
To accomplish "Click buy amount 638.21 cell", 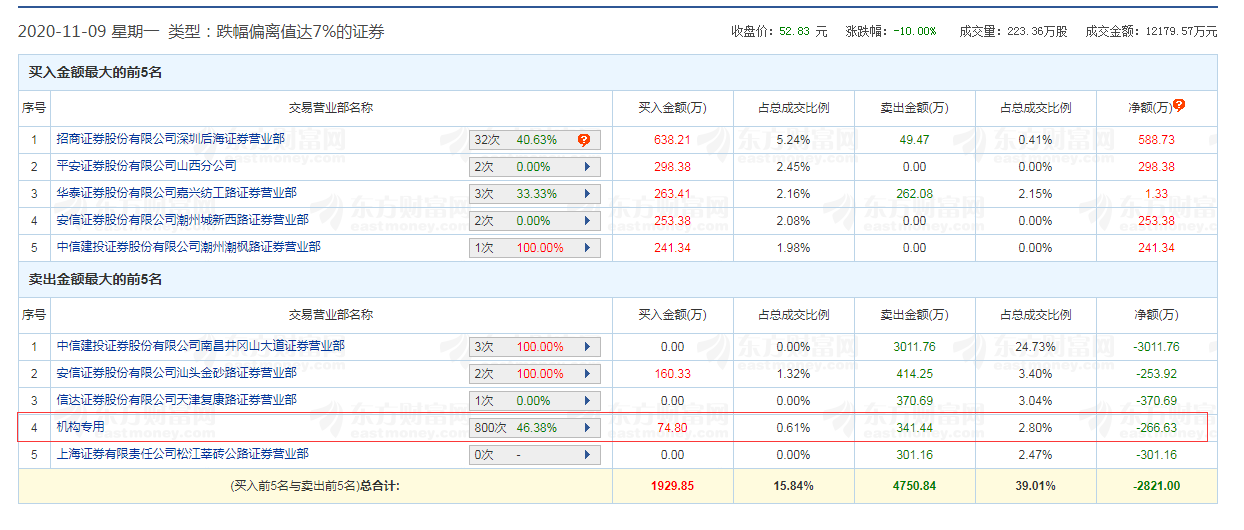I will [x=672, y=140].
